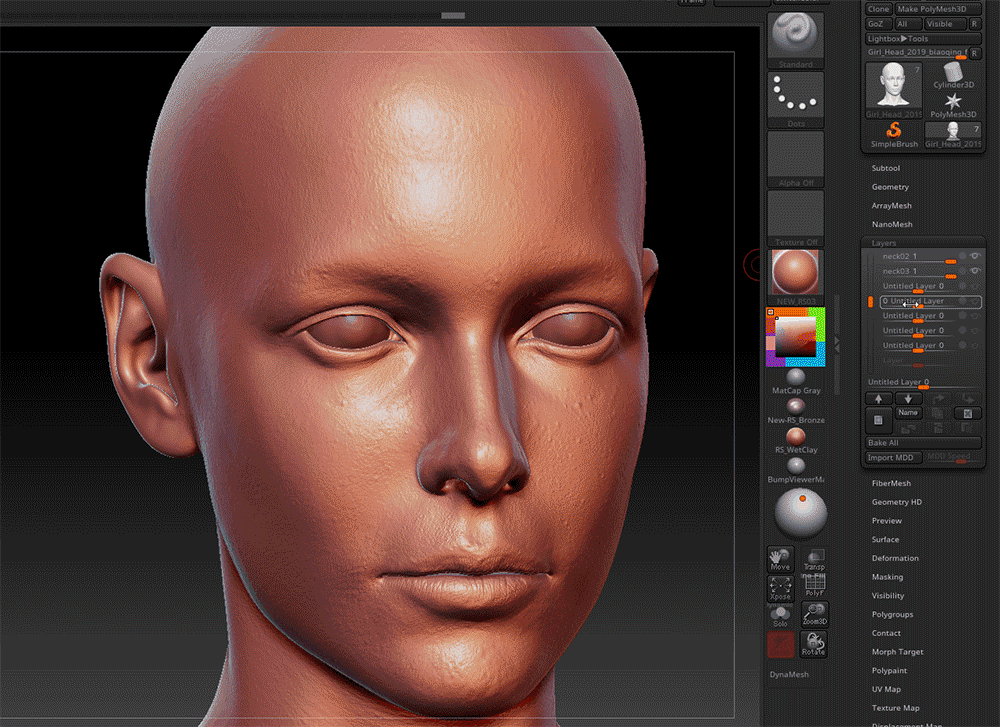The height and width of the screenshot is (727, 1000).
Task: Select the RS_WetClay material
Action: pos(796,441)
